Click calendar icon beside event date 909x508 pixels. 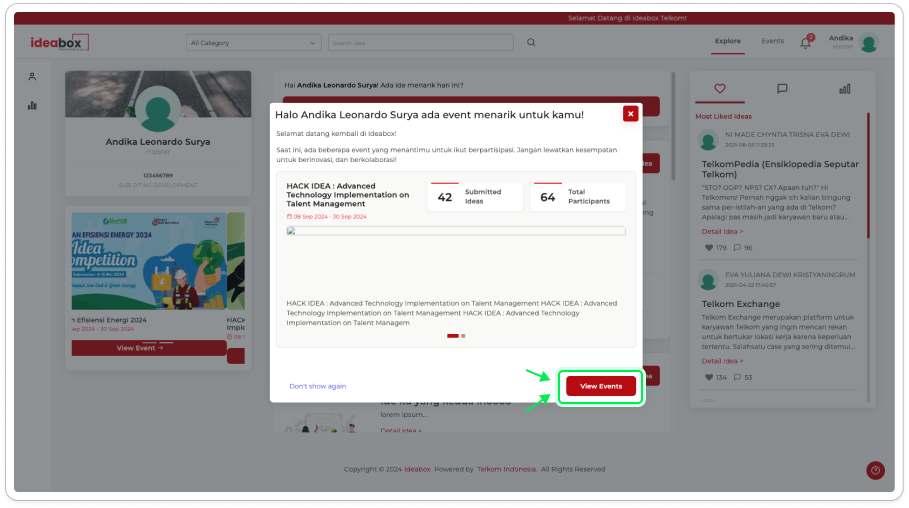click(x=289, y=216)
